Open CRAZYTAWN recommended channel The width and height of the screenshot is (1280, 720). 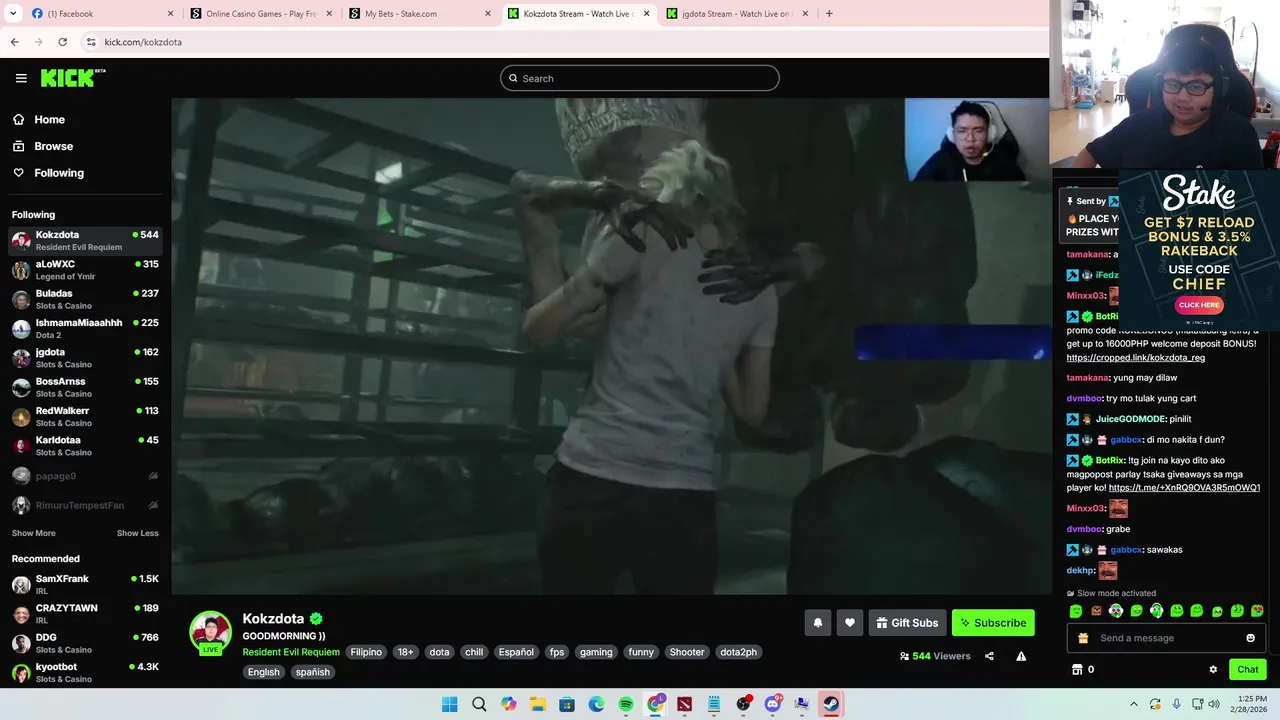tap(85, 613)
